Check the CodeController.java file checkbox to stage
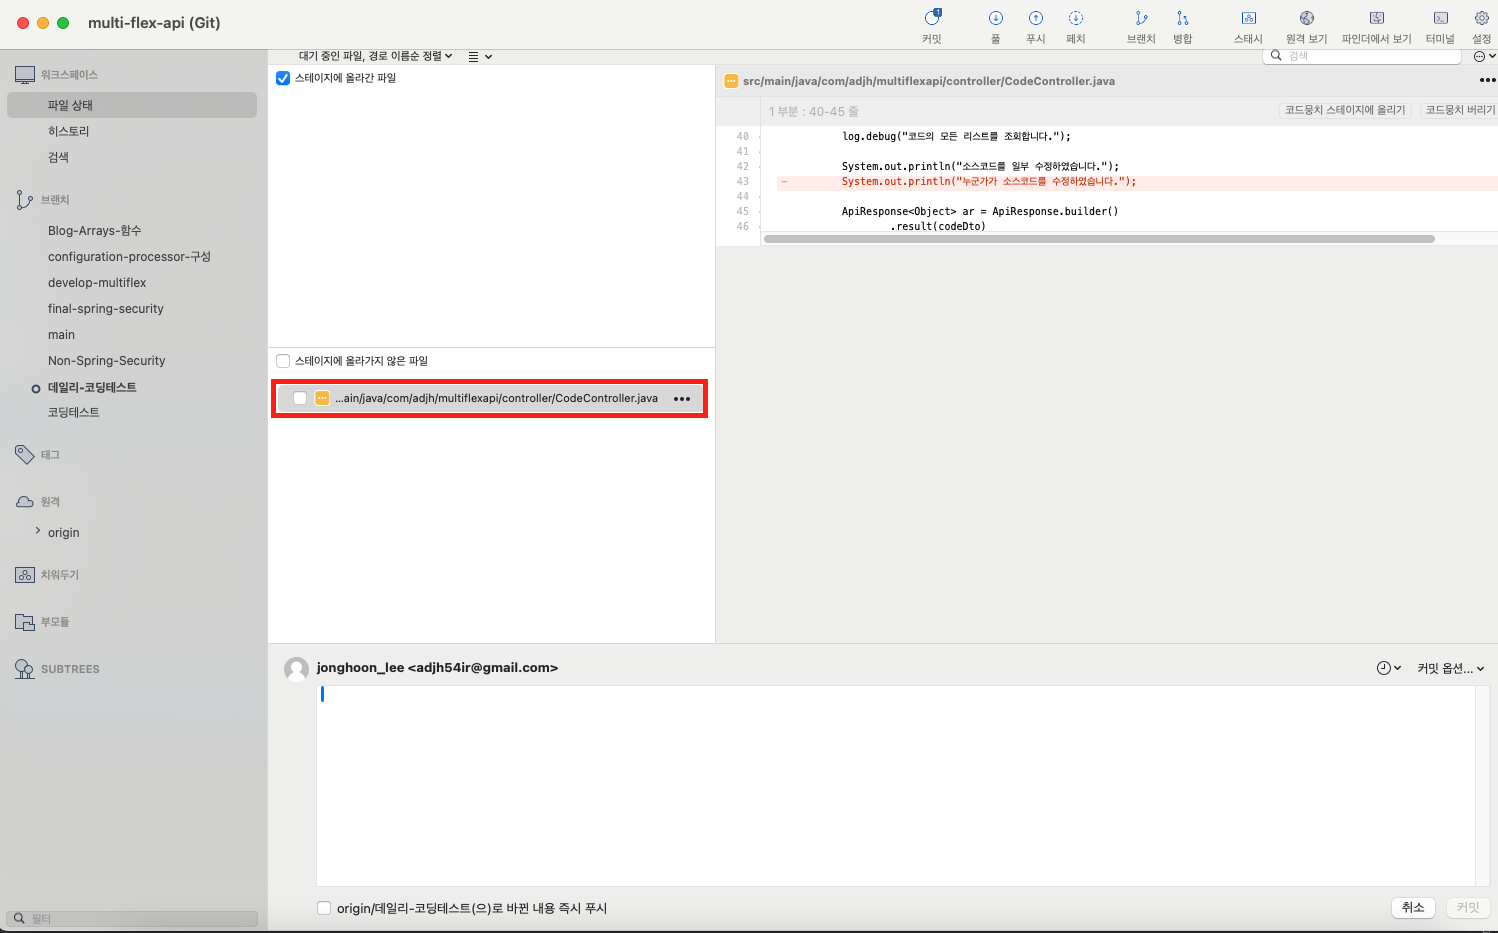 point(300,398)
